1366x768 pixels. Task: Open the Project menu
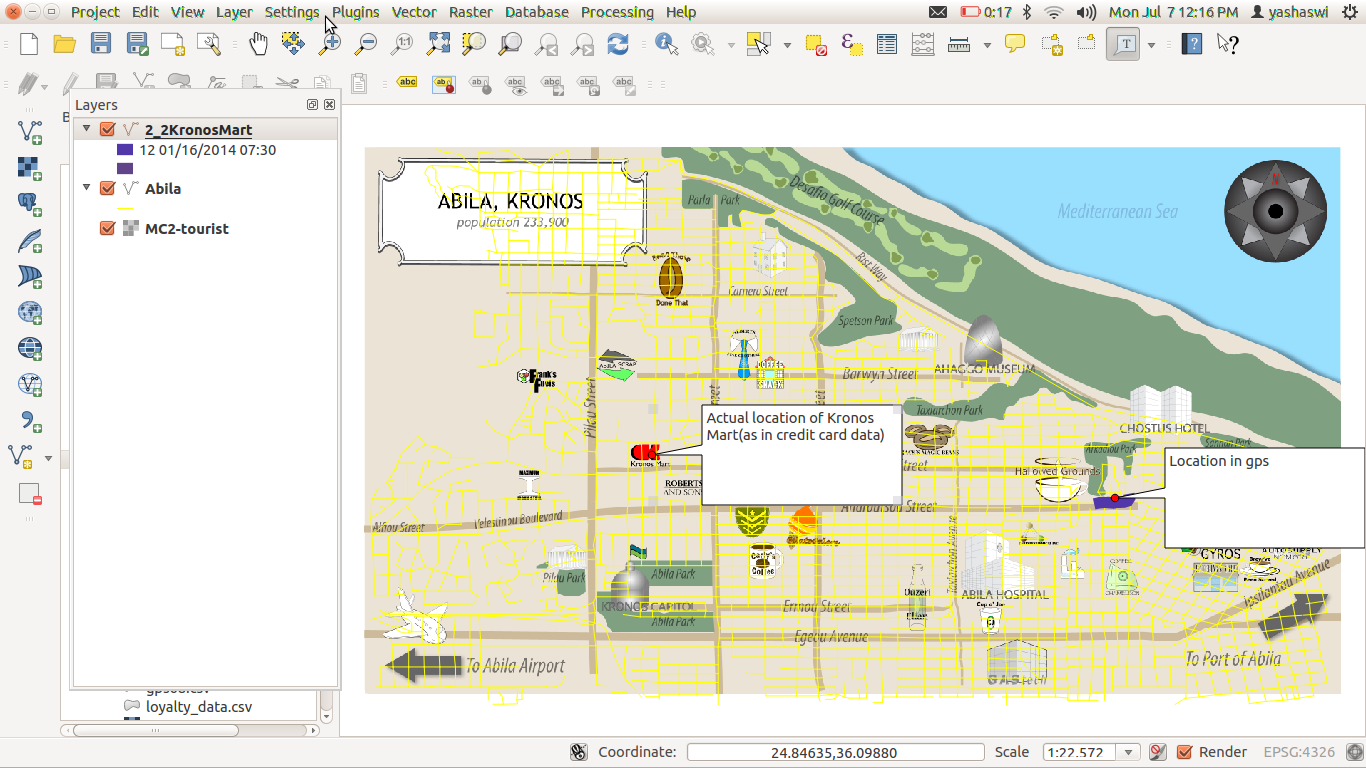pos(96,12)
